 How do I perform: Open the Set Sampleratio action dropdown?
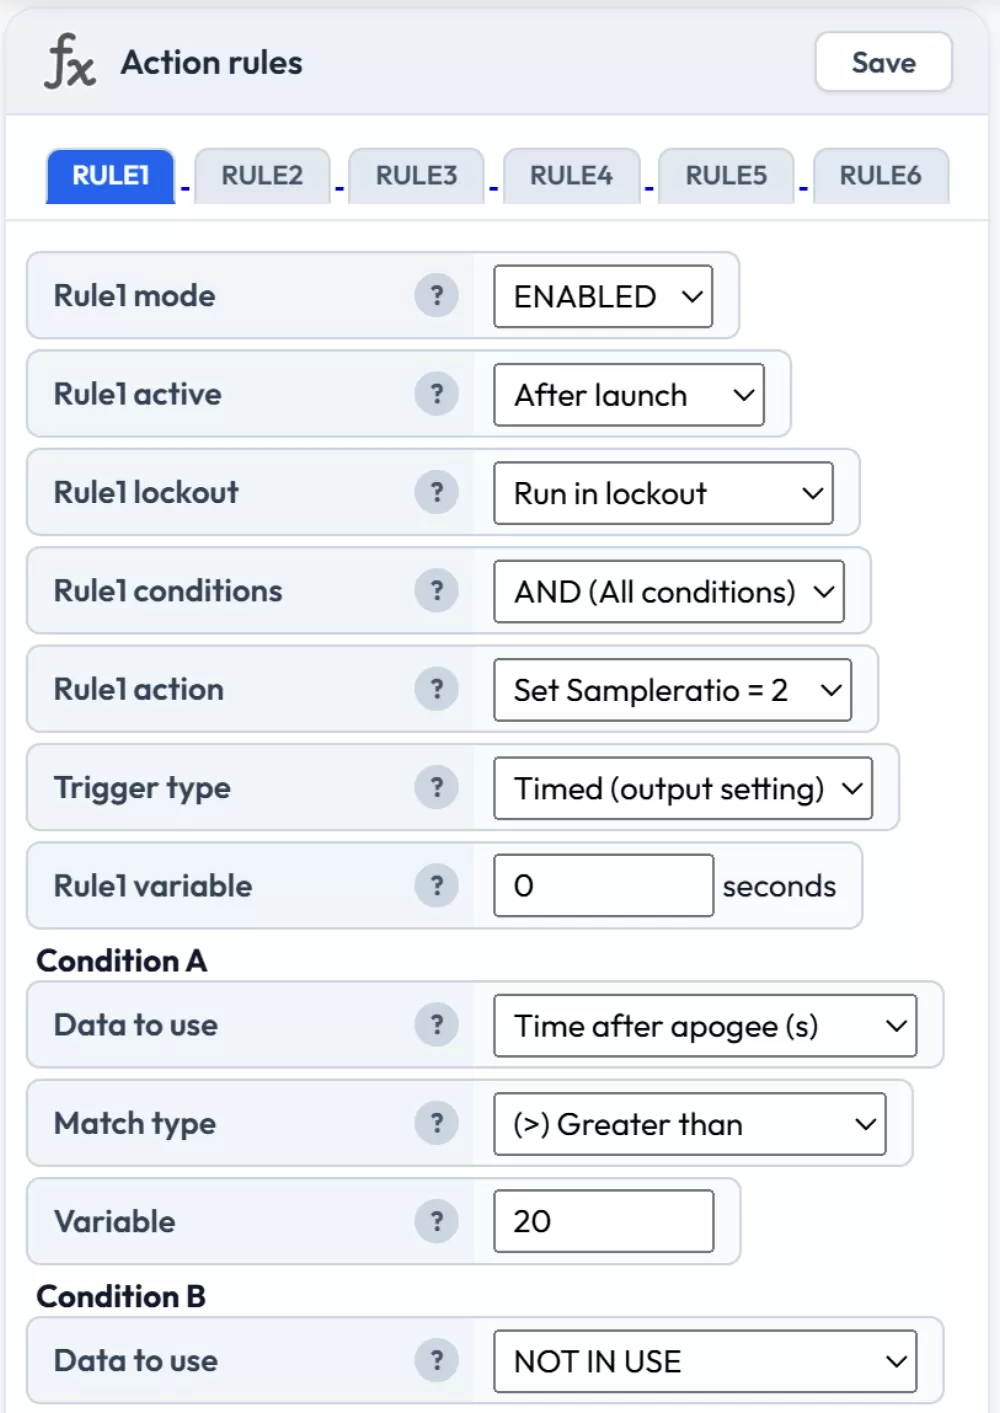[672, 690]
